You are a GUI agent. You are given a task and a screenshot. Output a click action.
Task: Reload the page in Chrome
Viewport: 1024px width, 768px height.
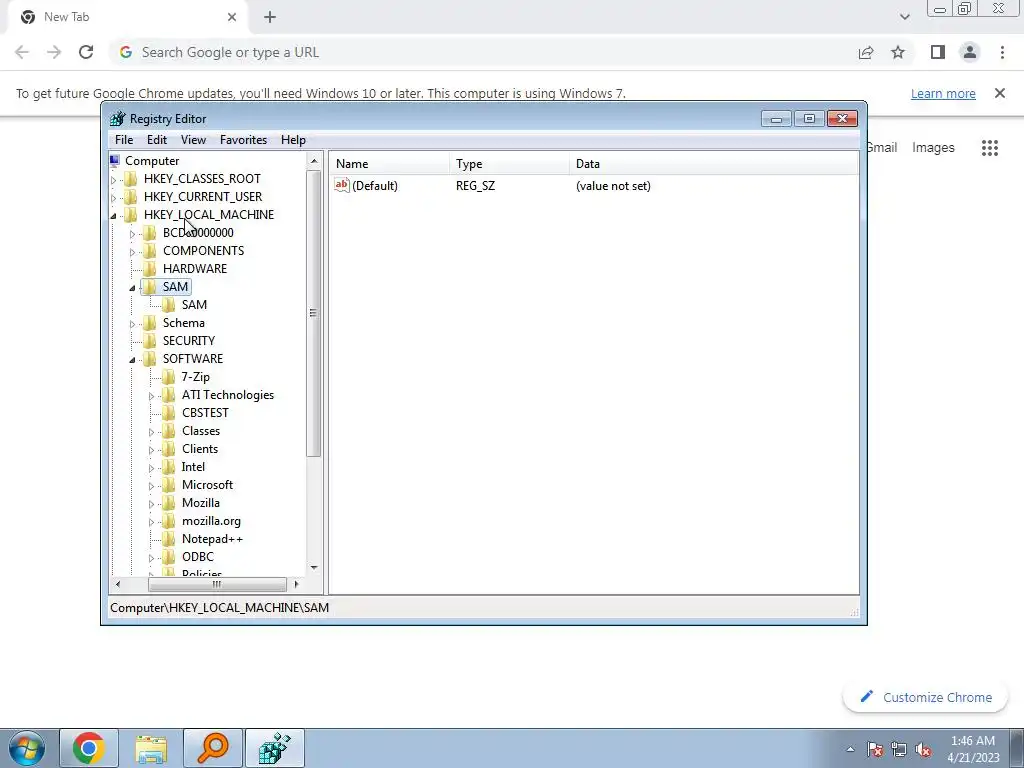point(86,52)
